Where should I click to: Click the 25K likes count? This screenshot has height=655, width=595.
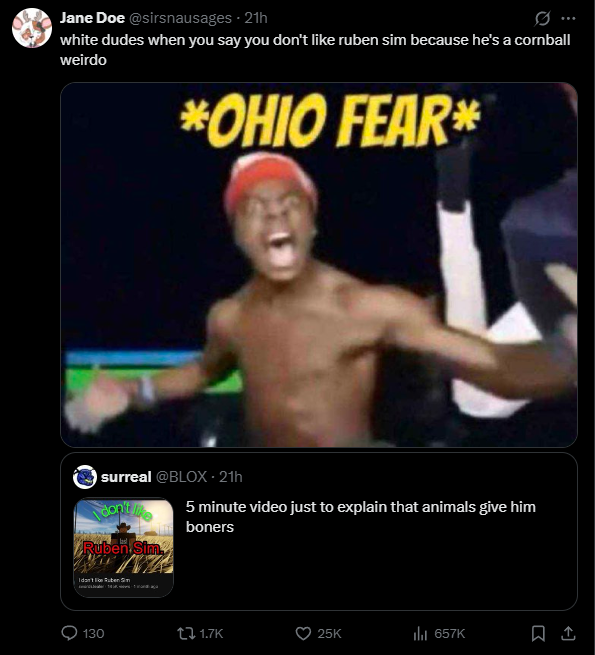(329, 634)
